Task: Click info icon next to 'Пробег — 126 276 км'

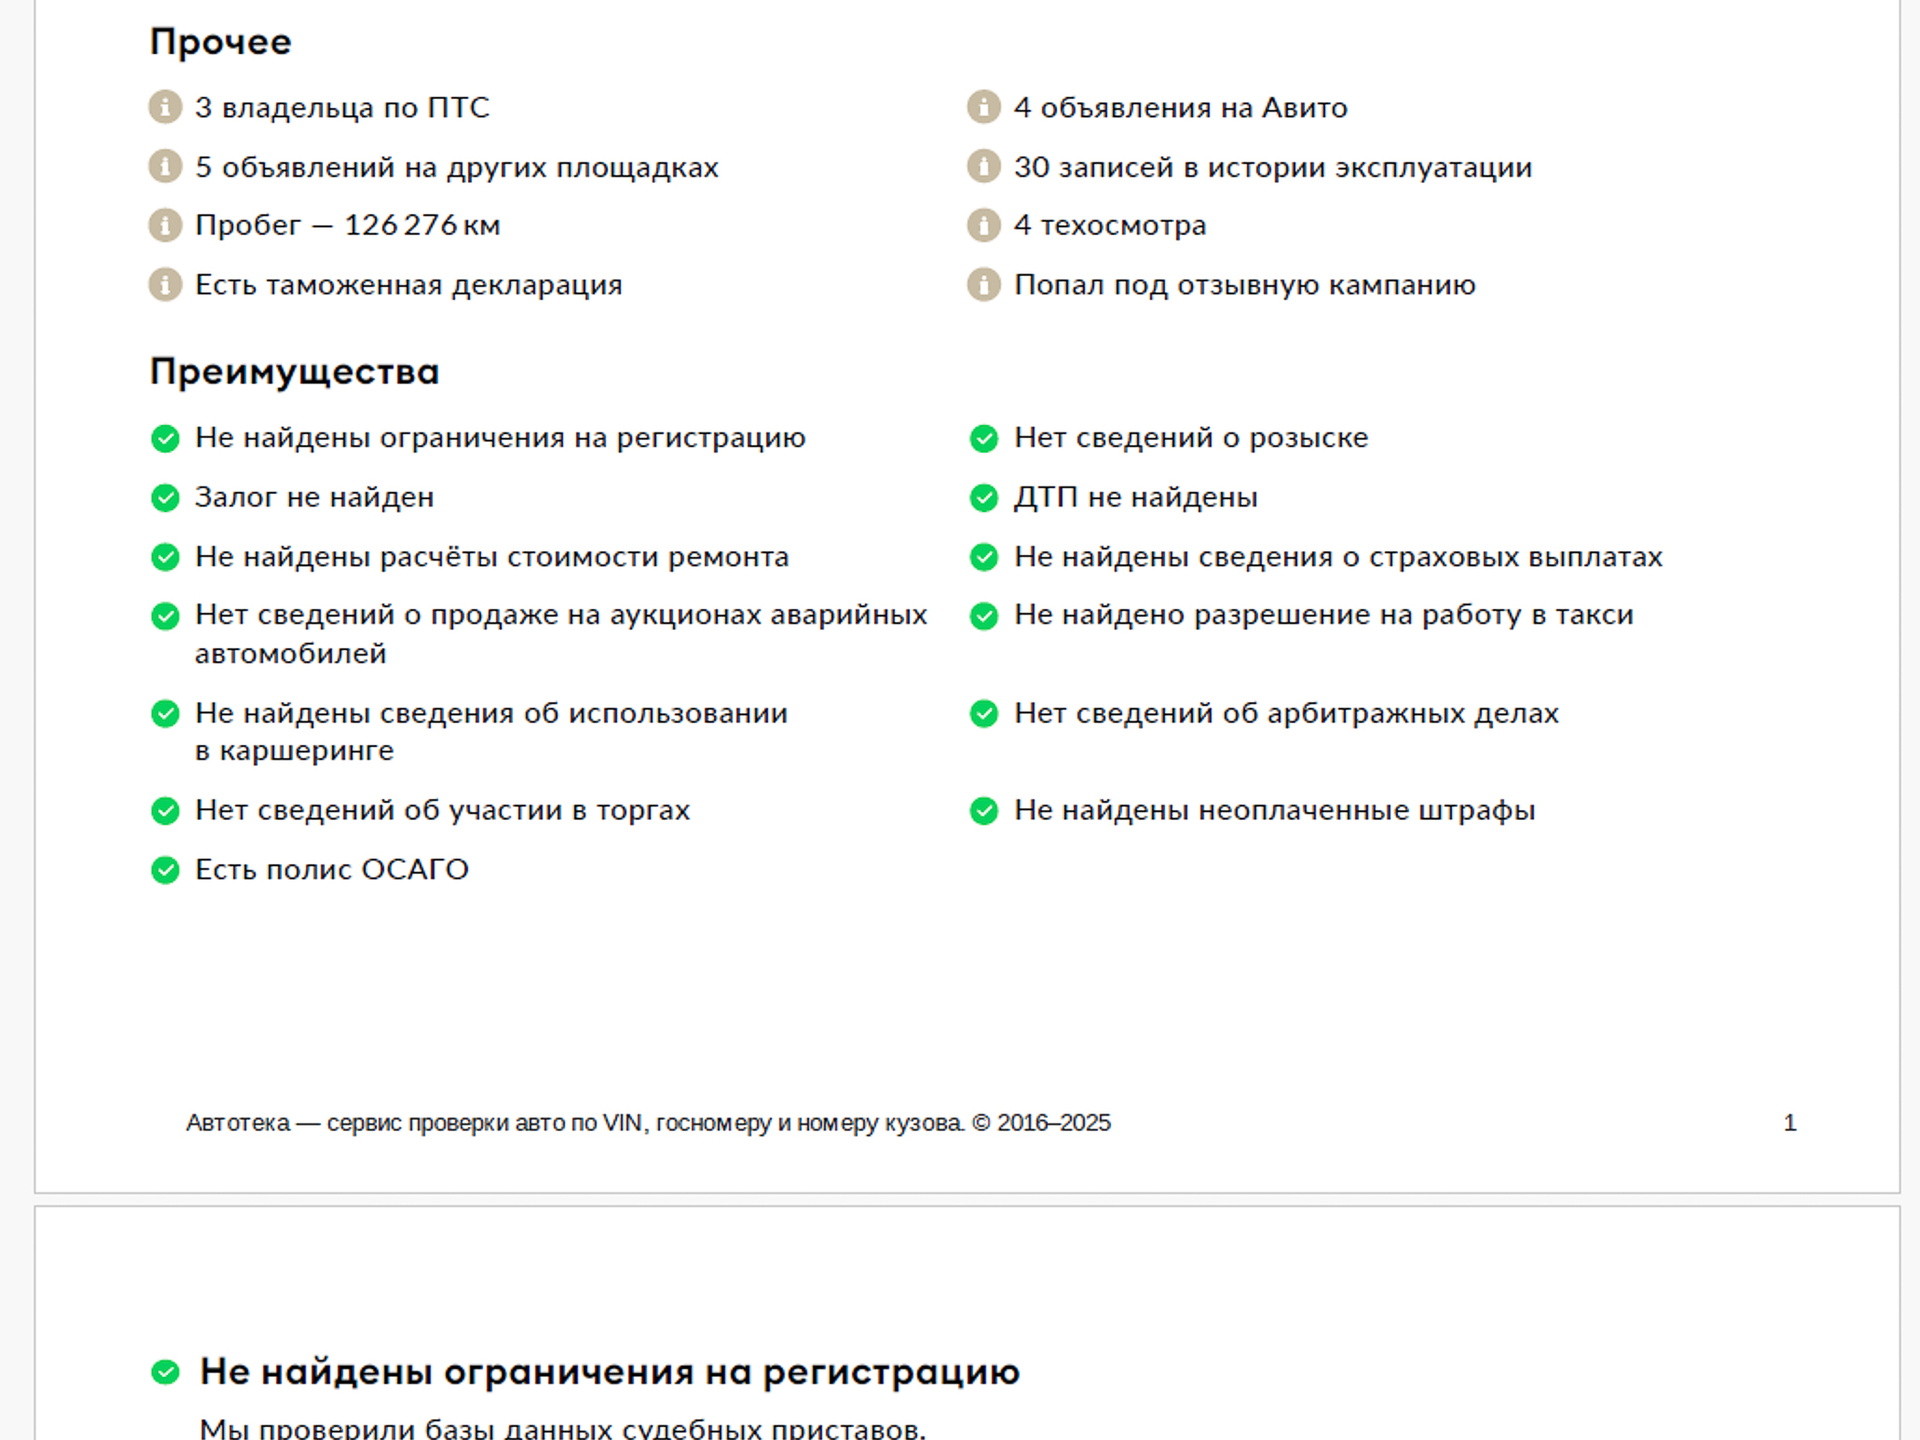Action: pos(165,226)
